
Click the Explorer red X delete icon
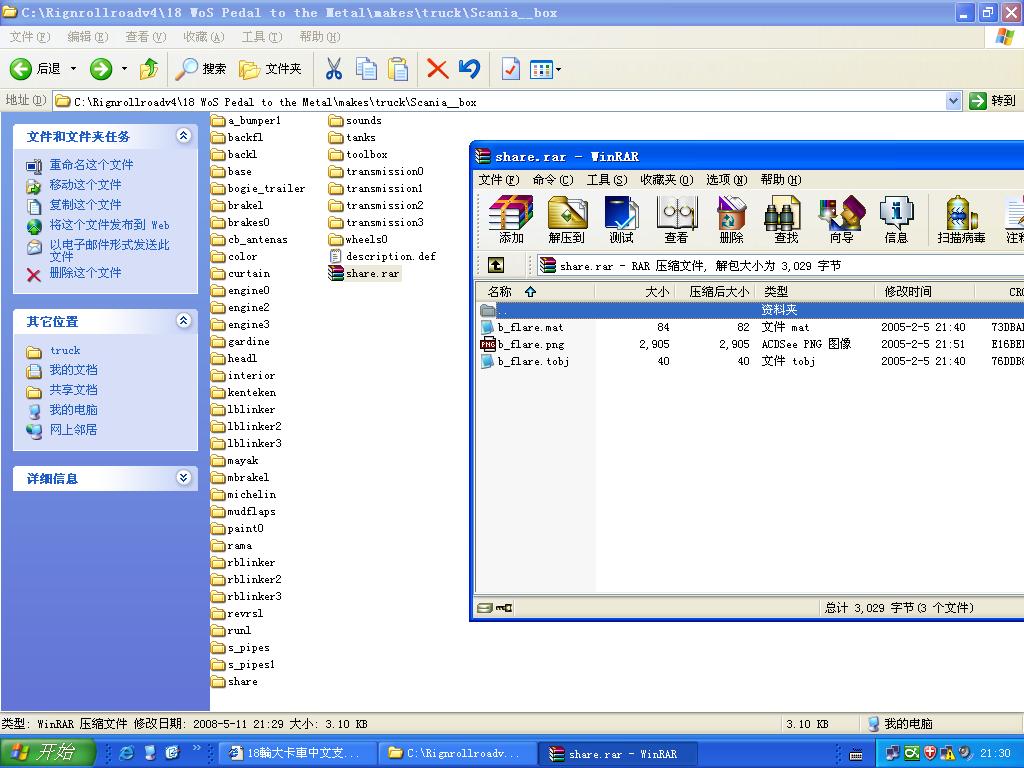tap(437, 68)
